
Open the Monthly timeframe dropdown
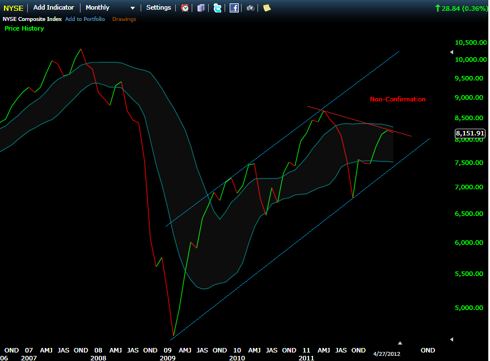(110, 7)
